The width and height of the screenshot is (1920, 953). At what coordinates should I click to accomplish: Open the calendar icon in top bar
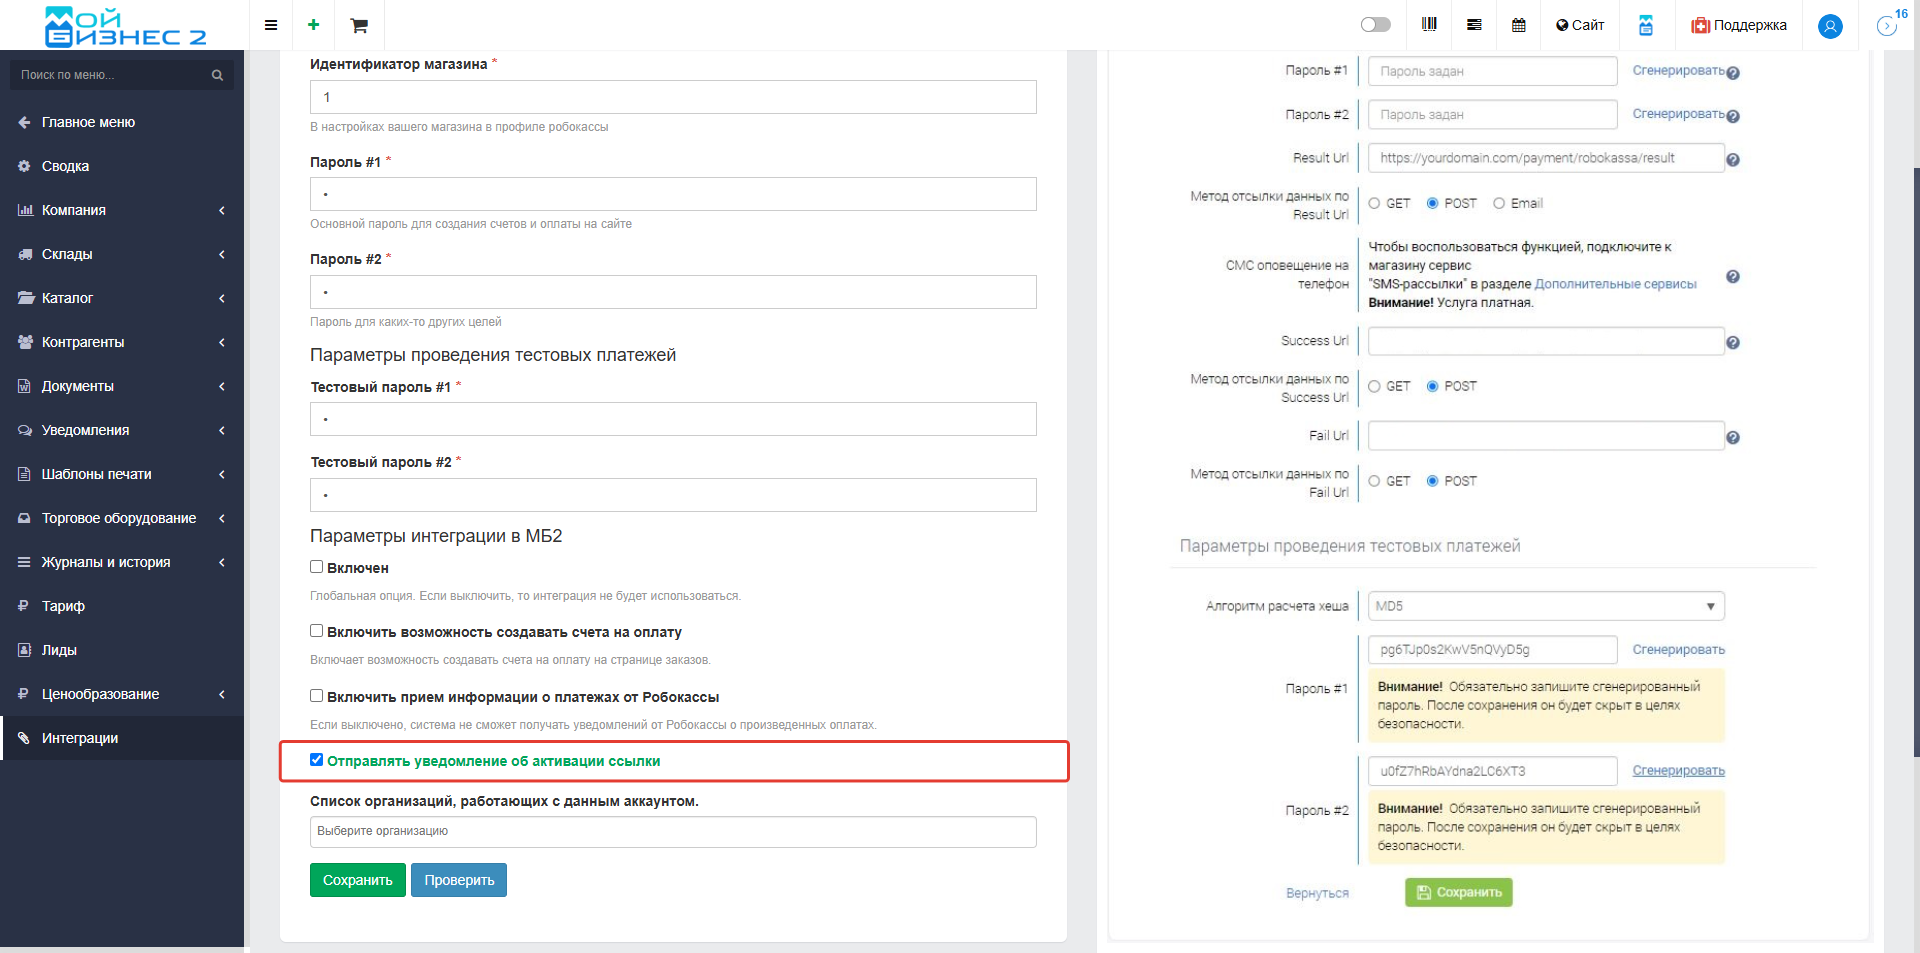(1518, 25)
